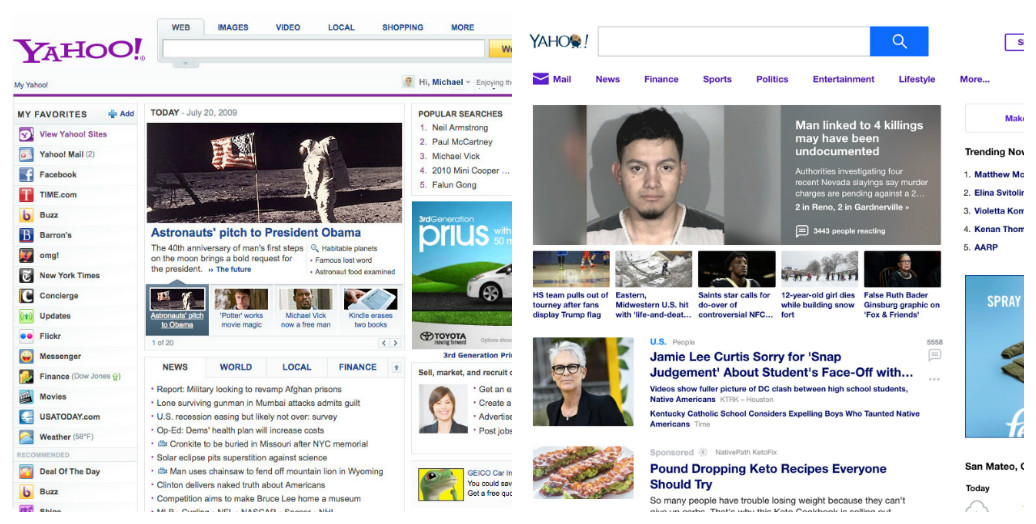The image size is (1036, 524).
Task: Select the Local search tab
Action: click(341, 28)
